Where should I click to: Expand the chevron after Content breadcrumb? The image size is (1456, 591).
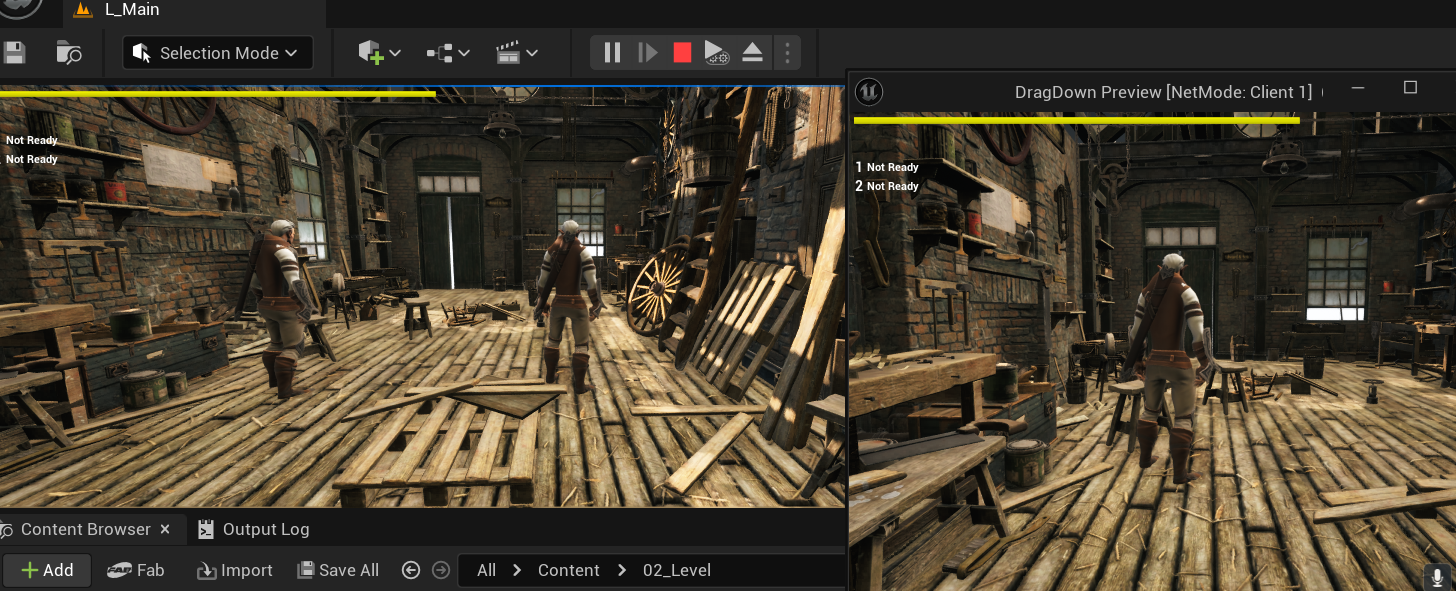pos(621,570)
